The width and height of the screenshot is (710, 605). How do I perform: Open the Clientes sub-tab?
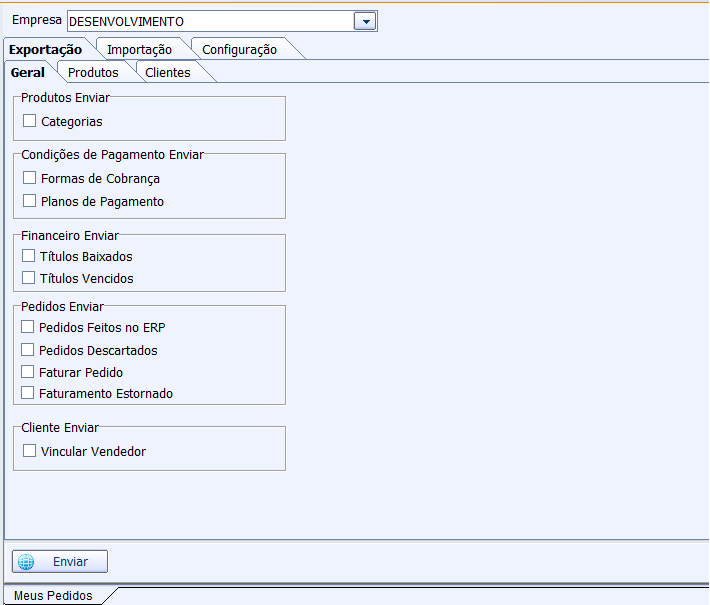[x=167, y=72]
